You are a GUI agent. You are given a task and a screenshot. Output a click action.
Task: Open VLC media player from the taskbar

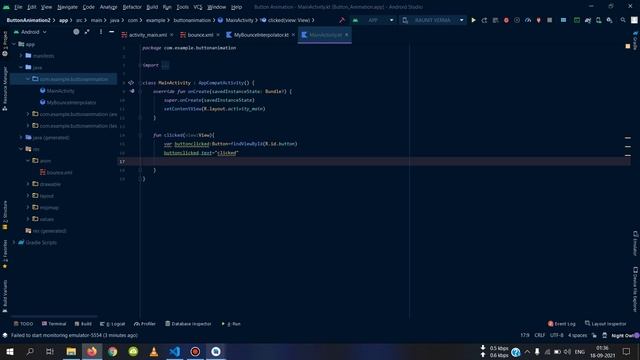(x=154, y=351)
